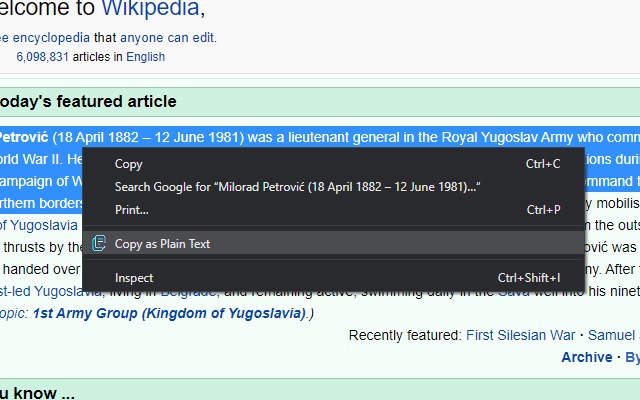The height and width of the screenshot is (400, 640).
Task: Click the 'Did you know ...' section heading
Action: tap(37, 393)
